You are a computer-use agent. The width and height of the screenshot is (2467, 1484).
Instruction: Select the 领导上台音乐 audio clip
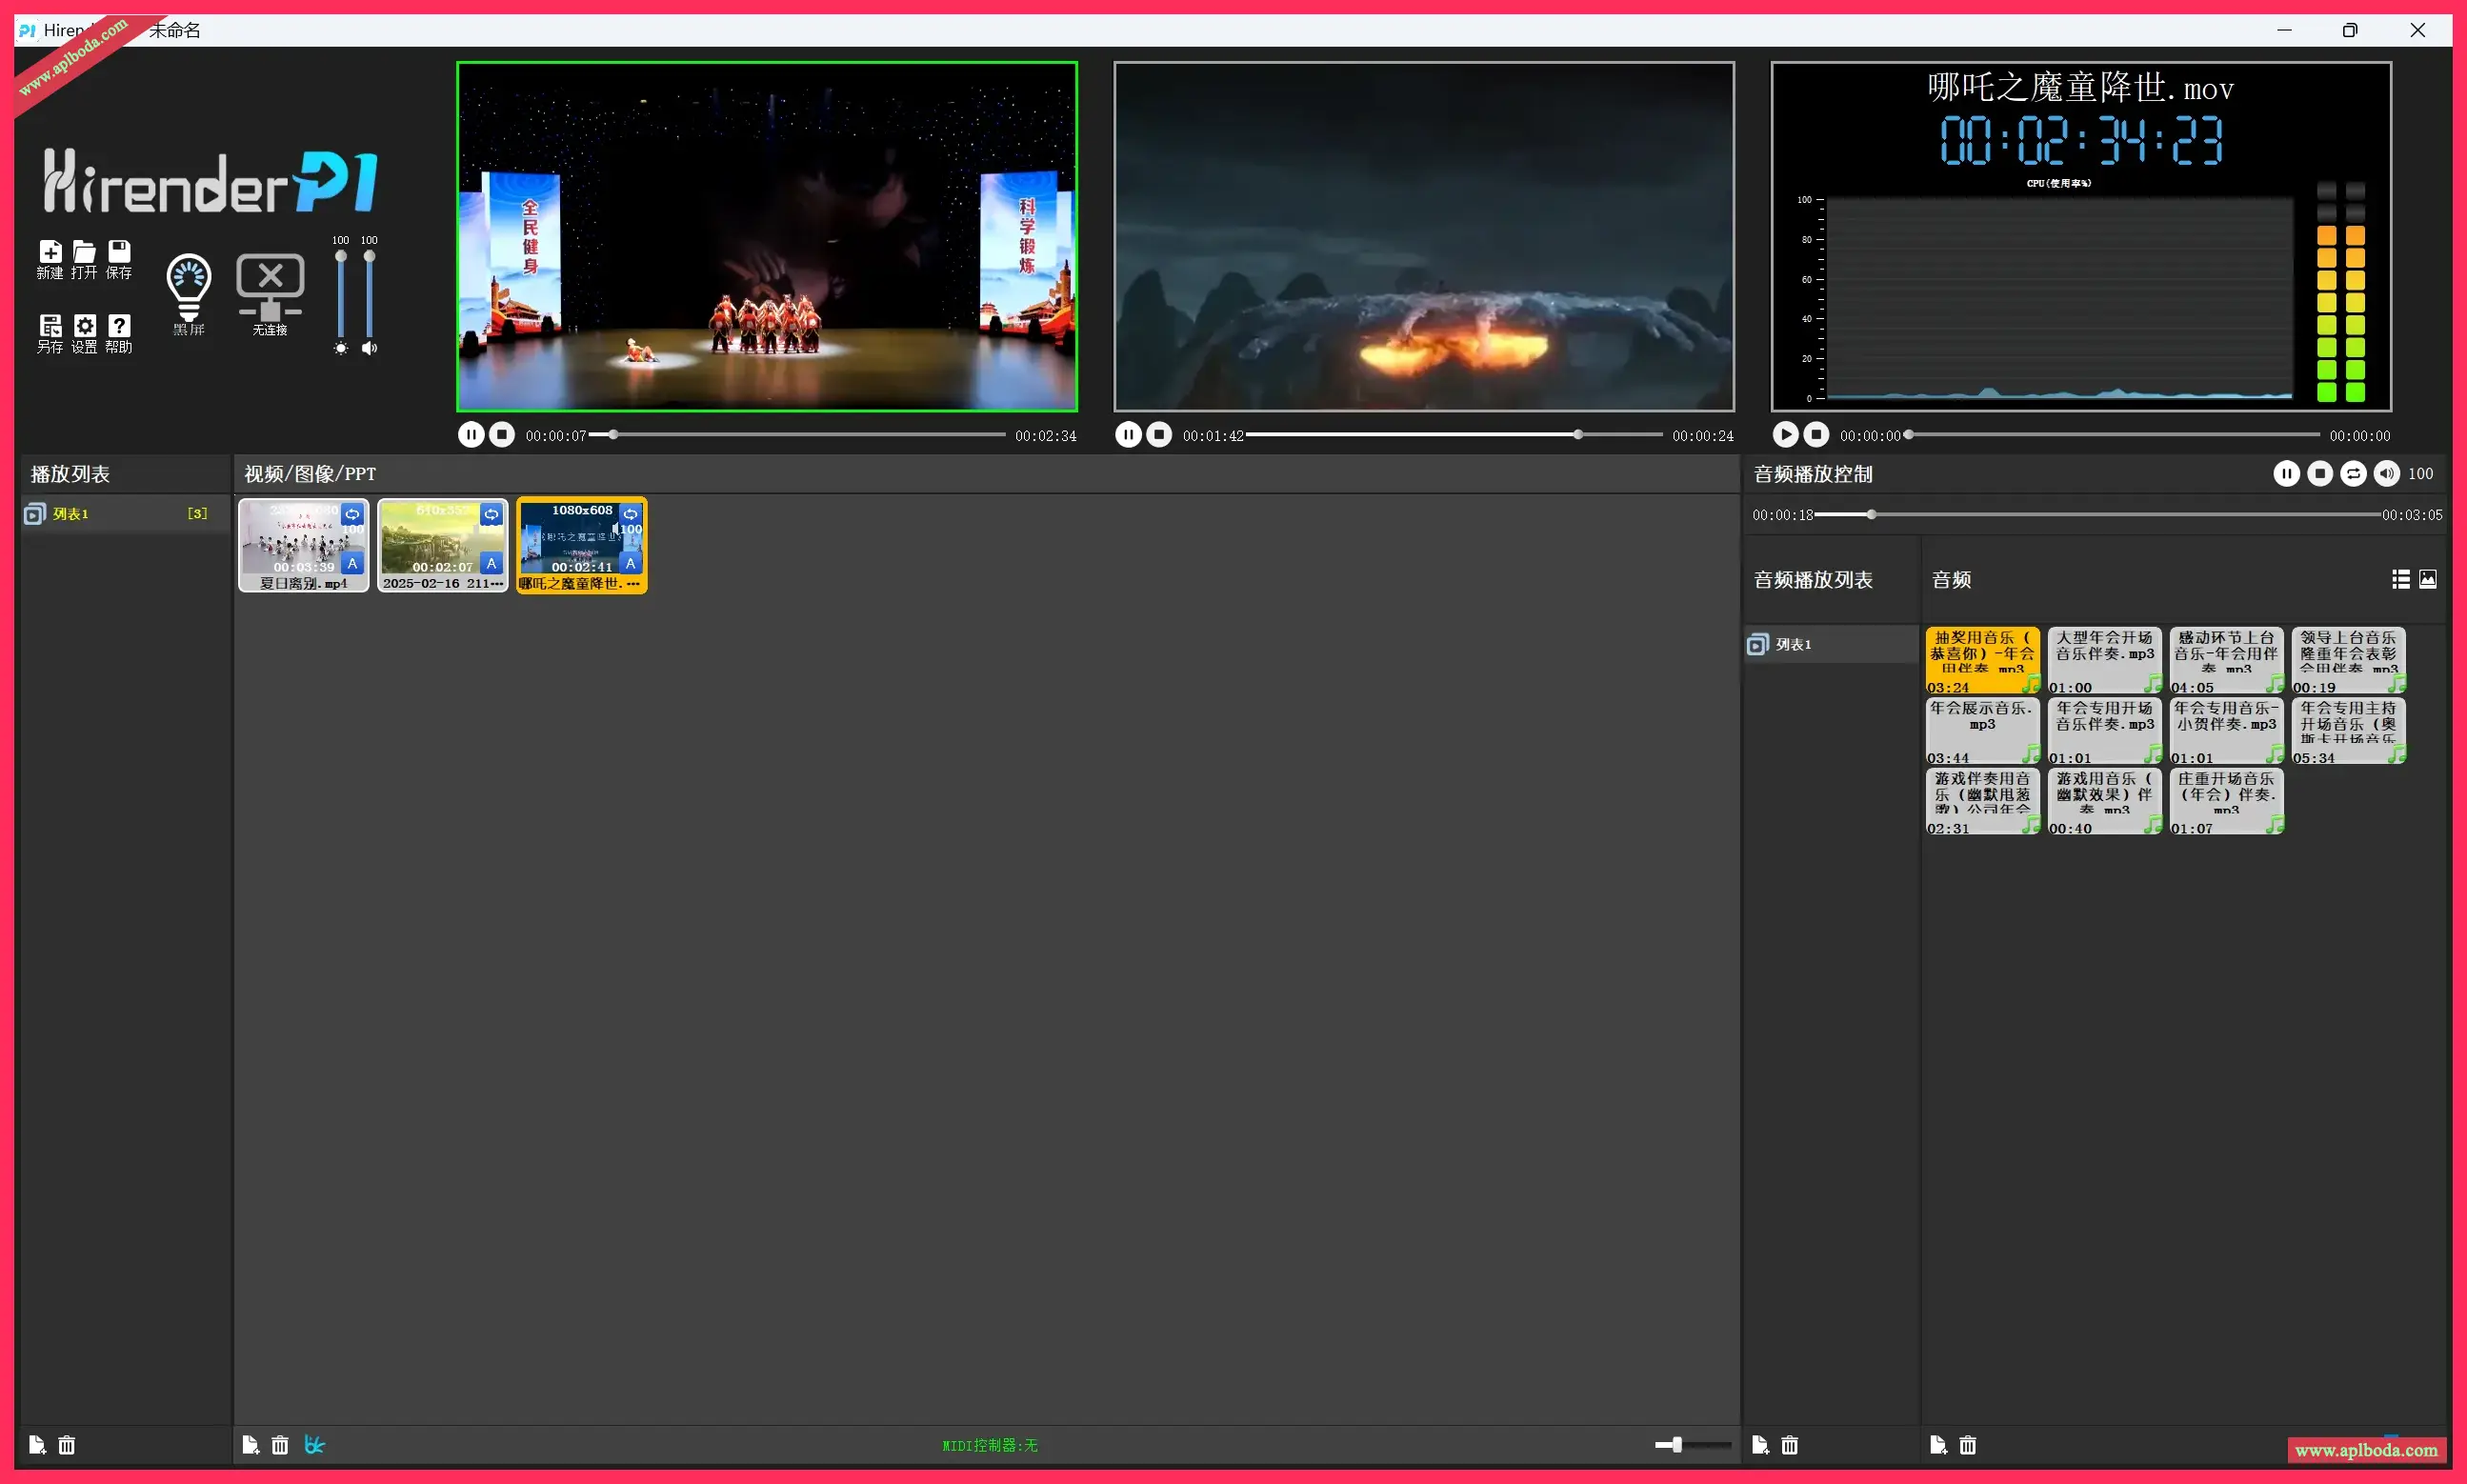click(x=2349, y=661)
